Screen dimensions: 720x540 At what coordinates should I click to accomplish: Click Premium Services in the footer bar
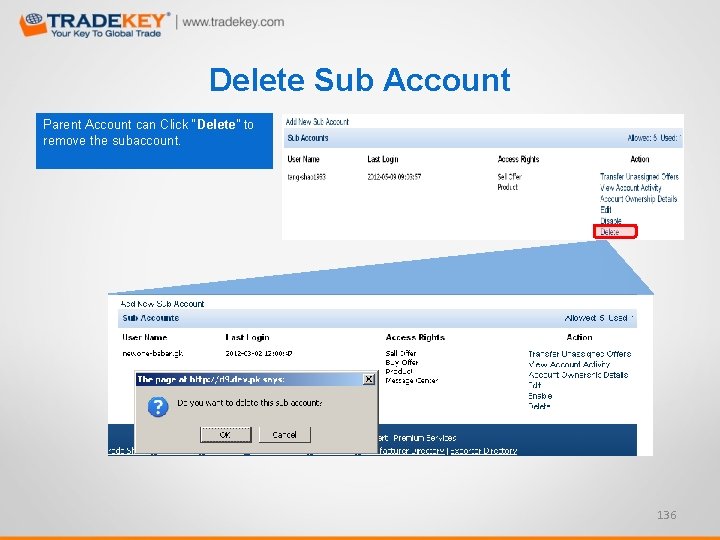tap(425, 438)
